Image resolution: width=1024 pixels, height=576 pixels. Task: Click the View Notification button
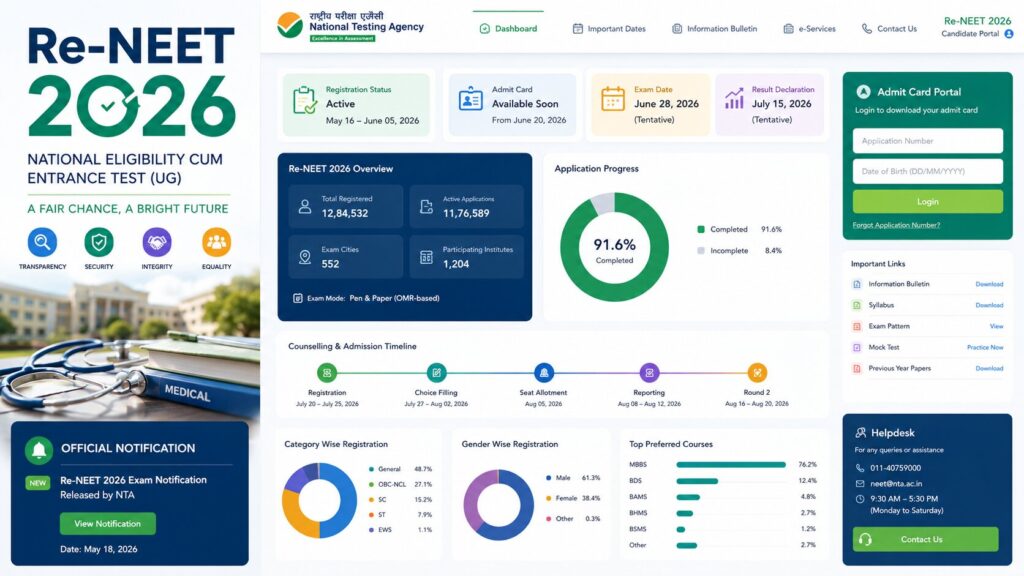click(108, 524)
